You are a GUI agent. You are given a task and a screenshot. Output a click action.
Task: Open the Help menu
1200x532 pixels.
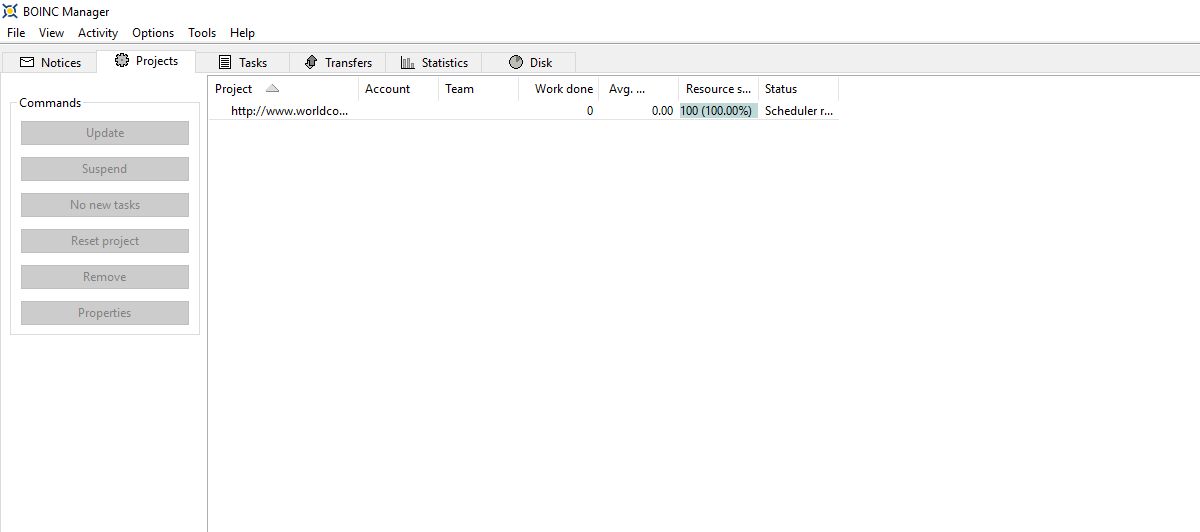click(x=242, y=33)
